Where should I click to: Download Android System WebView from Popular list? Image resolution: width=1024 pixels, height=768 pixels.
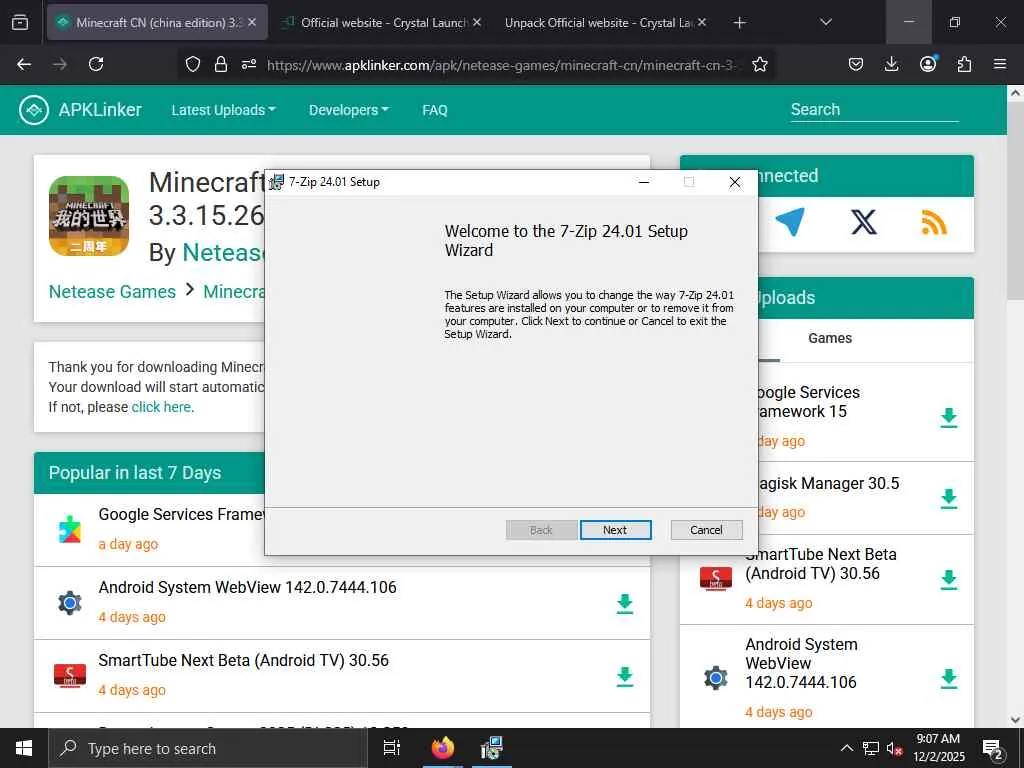click(625, 603)
